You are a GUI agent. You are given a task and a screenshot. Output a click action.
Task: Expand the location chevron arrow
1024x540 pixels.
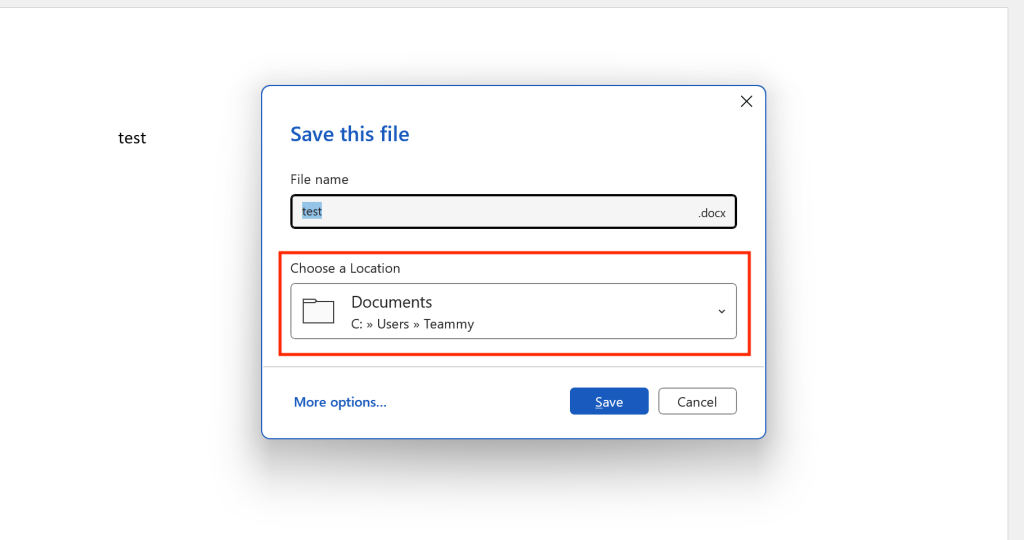721,311
